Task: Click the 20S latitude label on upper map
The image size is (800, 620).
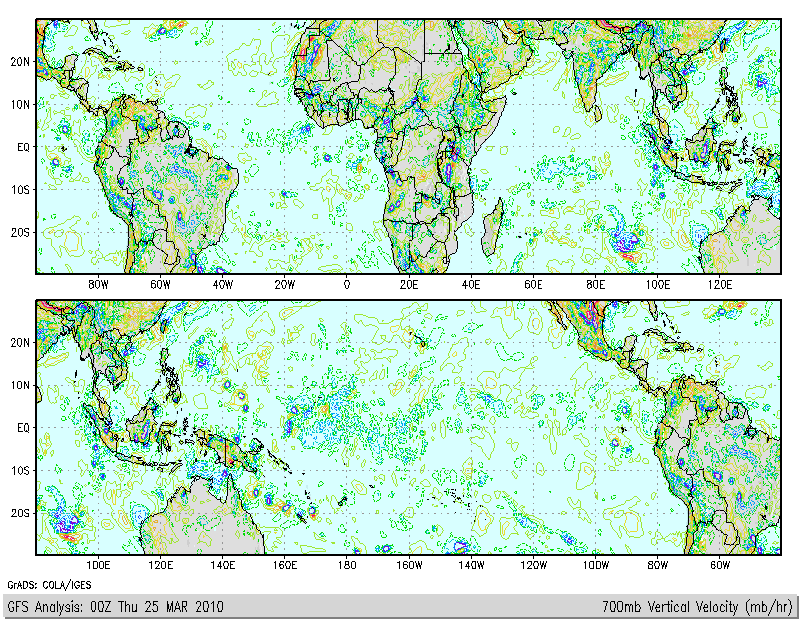Action: point(20,233)
